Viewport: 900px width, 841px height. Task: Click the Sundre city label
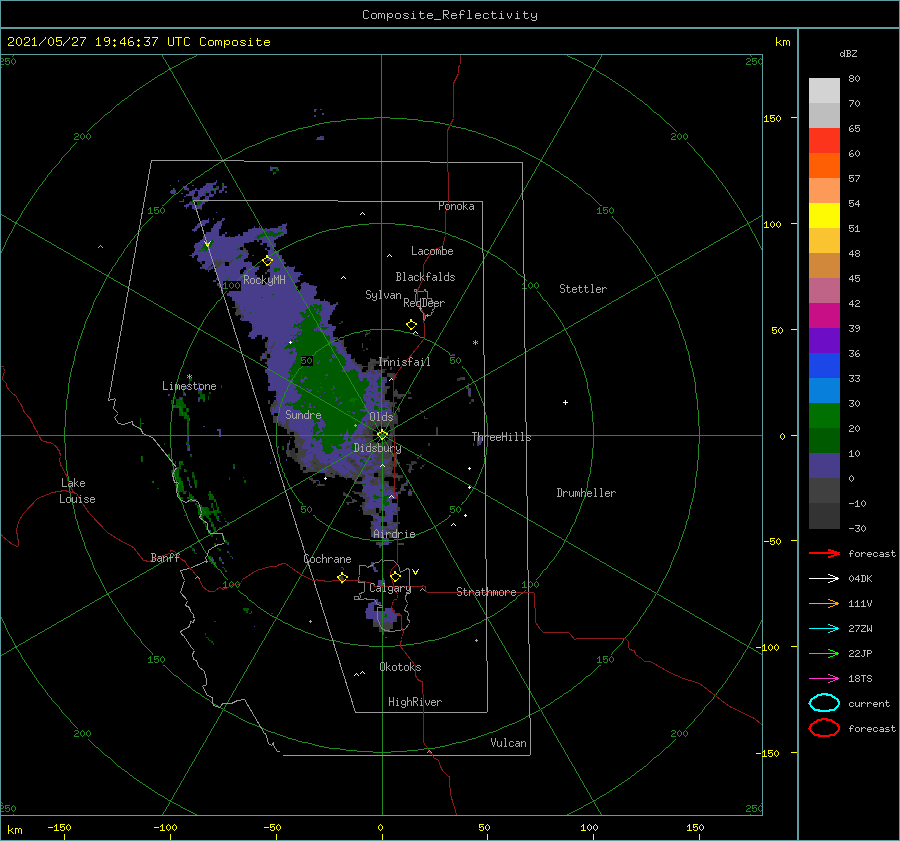(x=303, y=414)
